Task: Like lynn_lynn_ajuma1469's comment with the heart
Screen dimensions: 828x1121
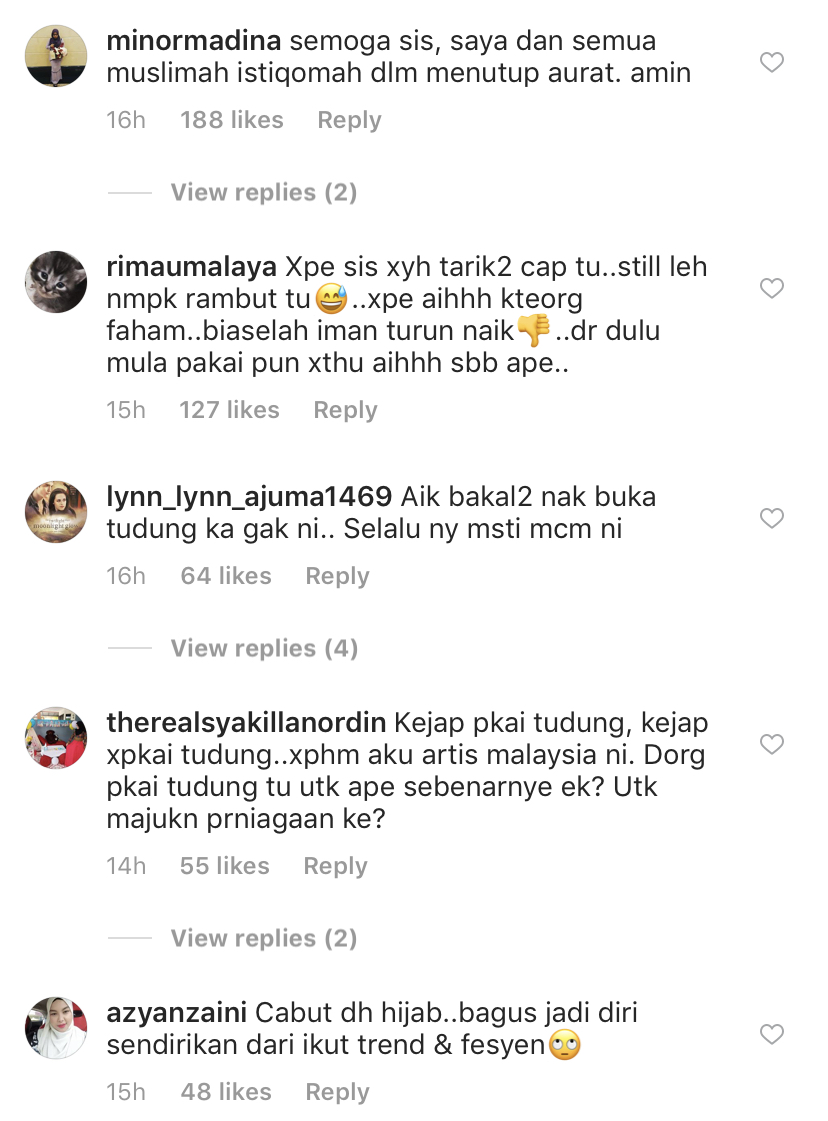Action: [772, 518]
